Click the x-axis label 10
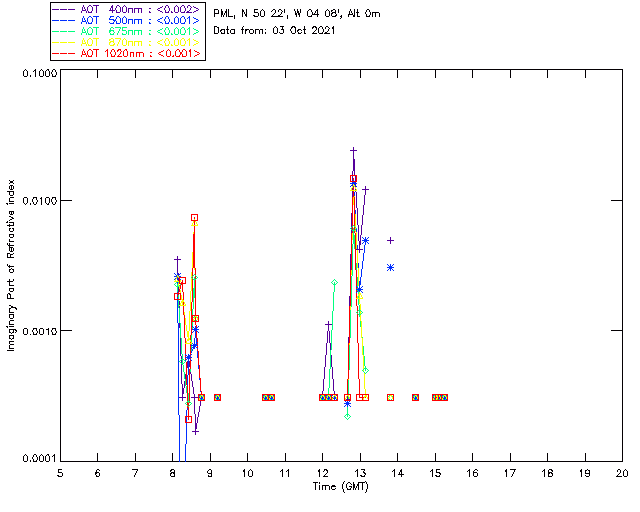This screenshot has height=512, width=640. tap(247, 473)
